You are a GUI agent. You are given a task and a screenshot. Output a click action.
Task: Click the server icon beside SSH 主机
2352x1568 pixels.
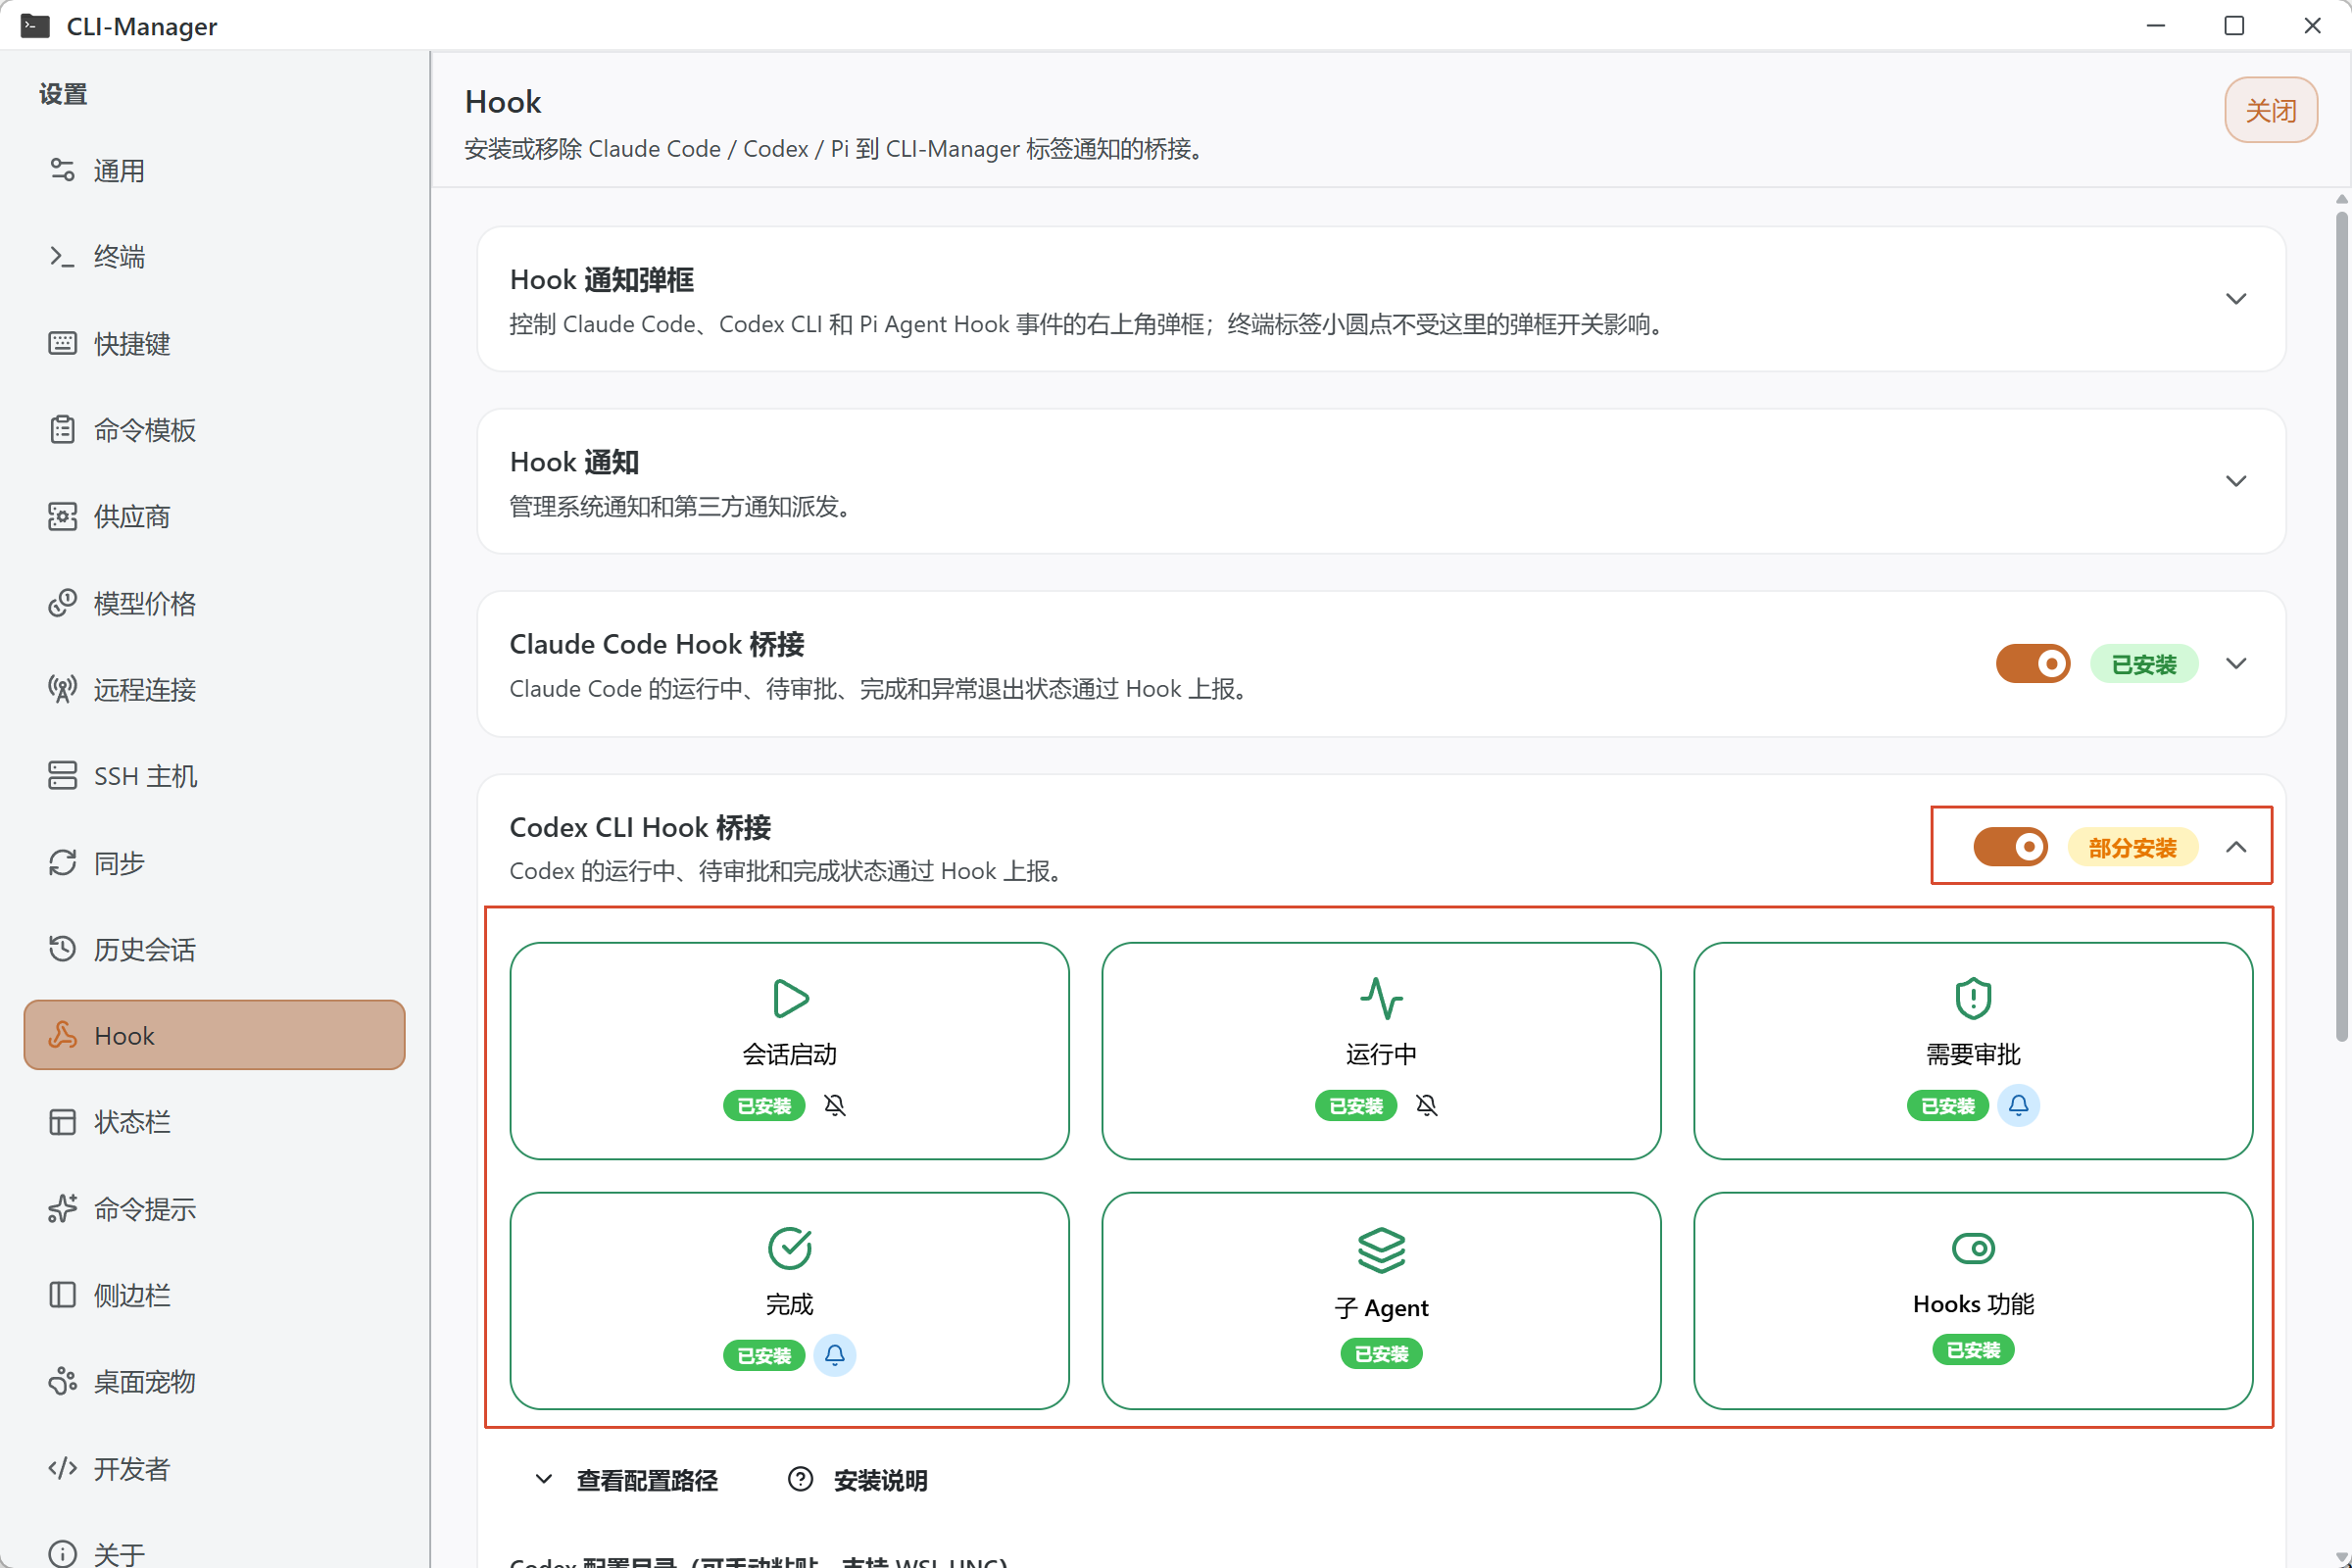pyautogui.click(x=62, y=776)
